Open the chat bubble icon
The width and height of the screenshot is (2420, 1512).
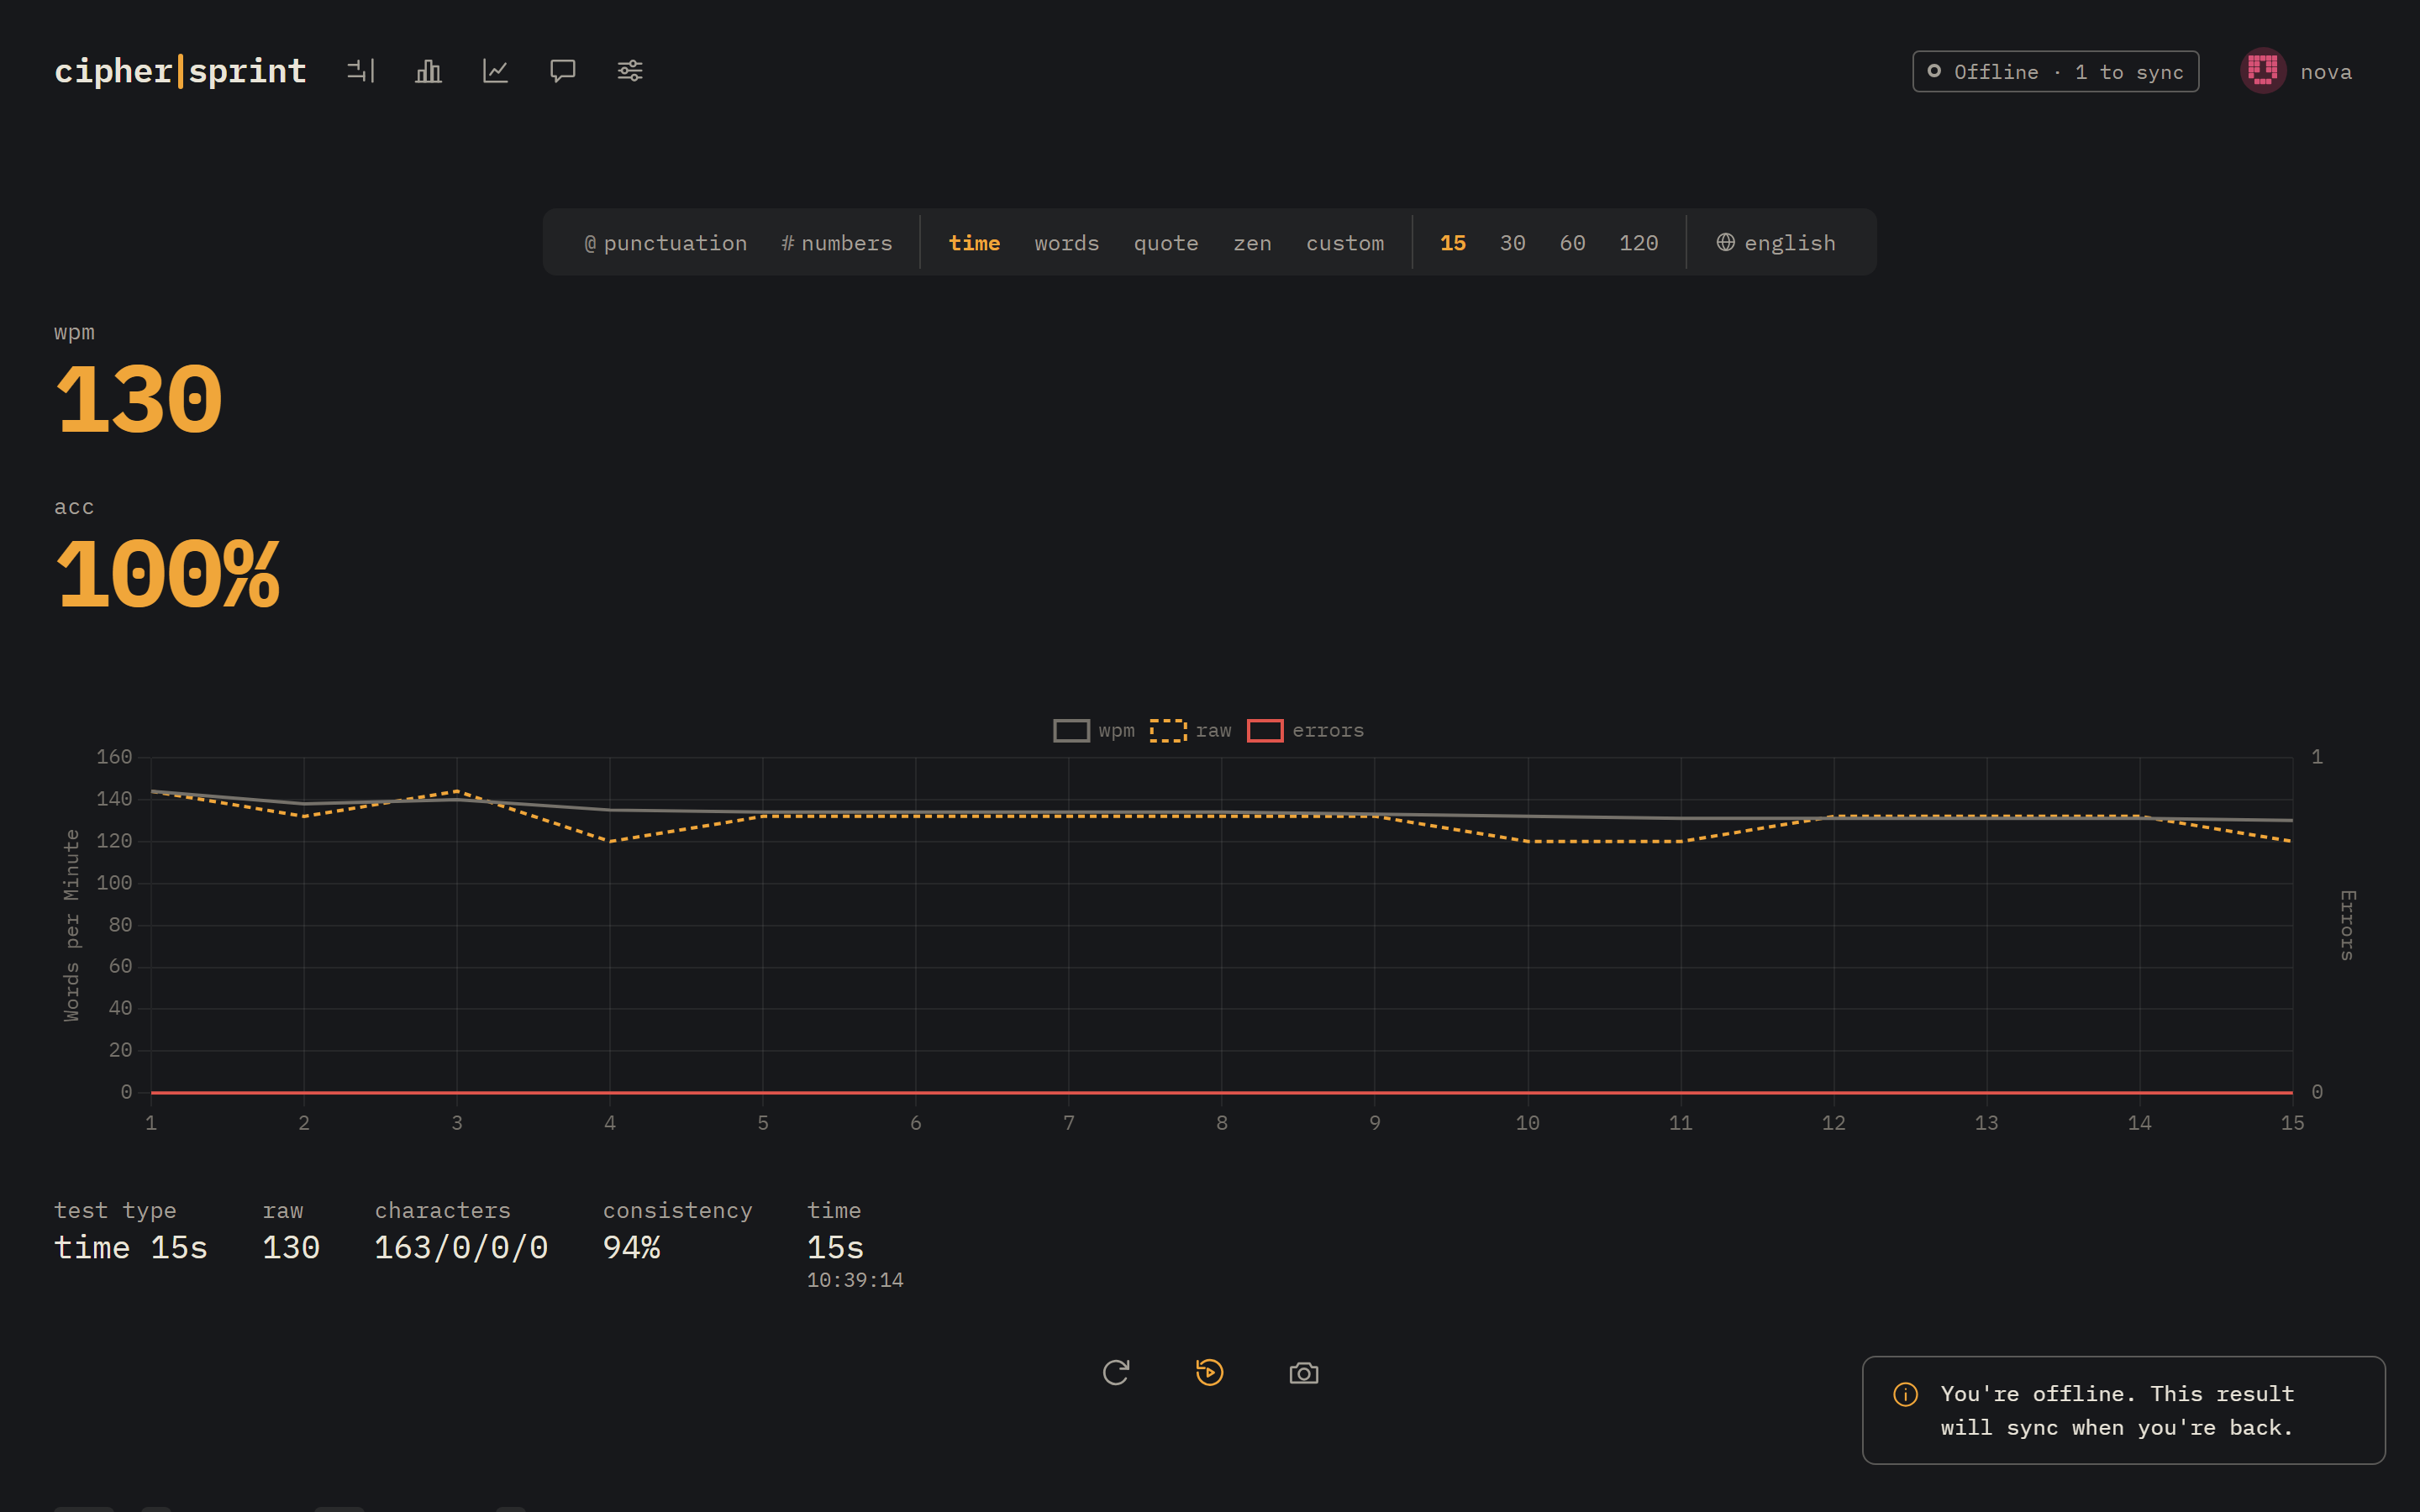coord(563,71)
